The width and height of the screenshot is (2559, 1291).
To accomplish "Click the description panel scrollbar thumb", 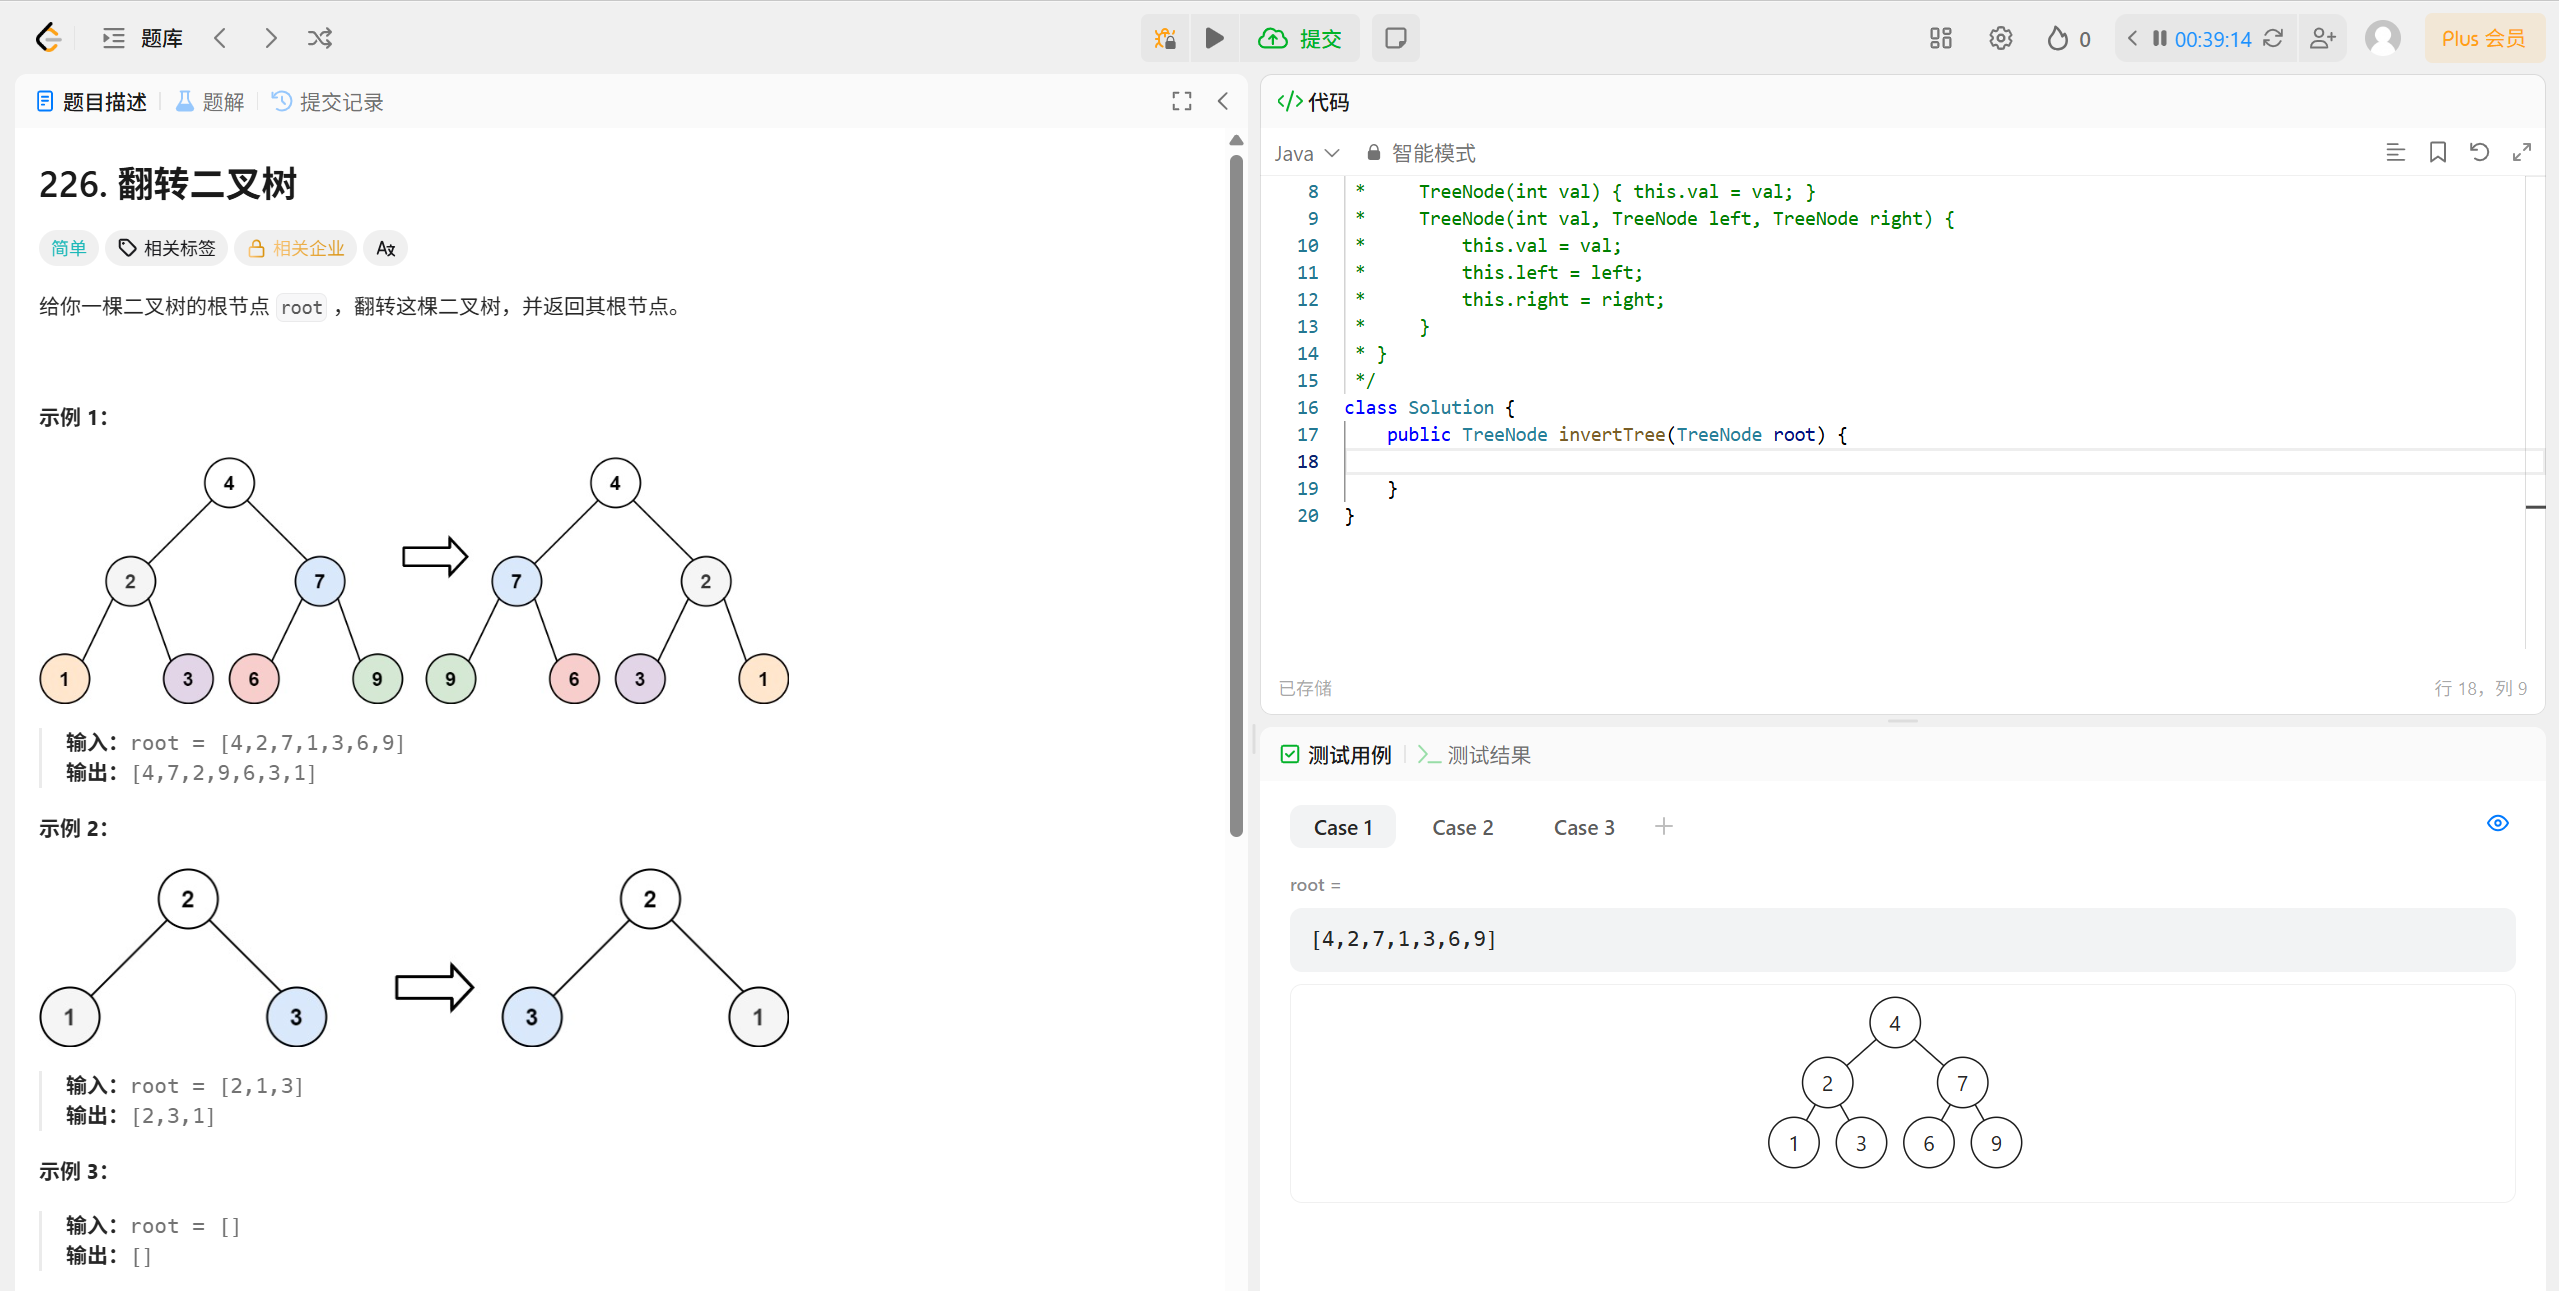I will tap(1236, 495).
